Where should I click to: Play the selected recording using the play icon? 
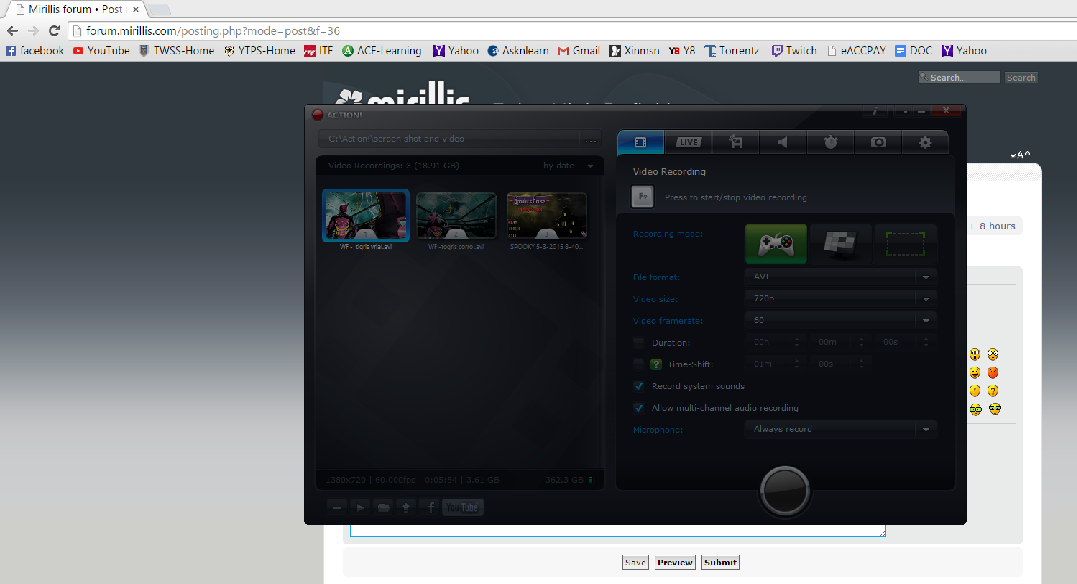(x=361, y=507)
